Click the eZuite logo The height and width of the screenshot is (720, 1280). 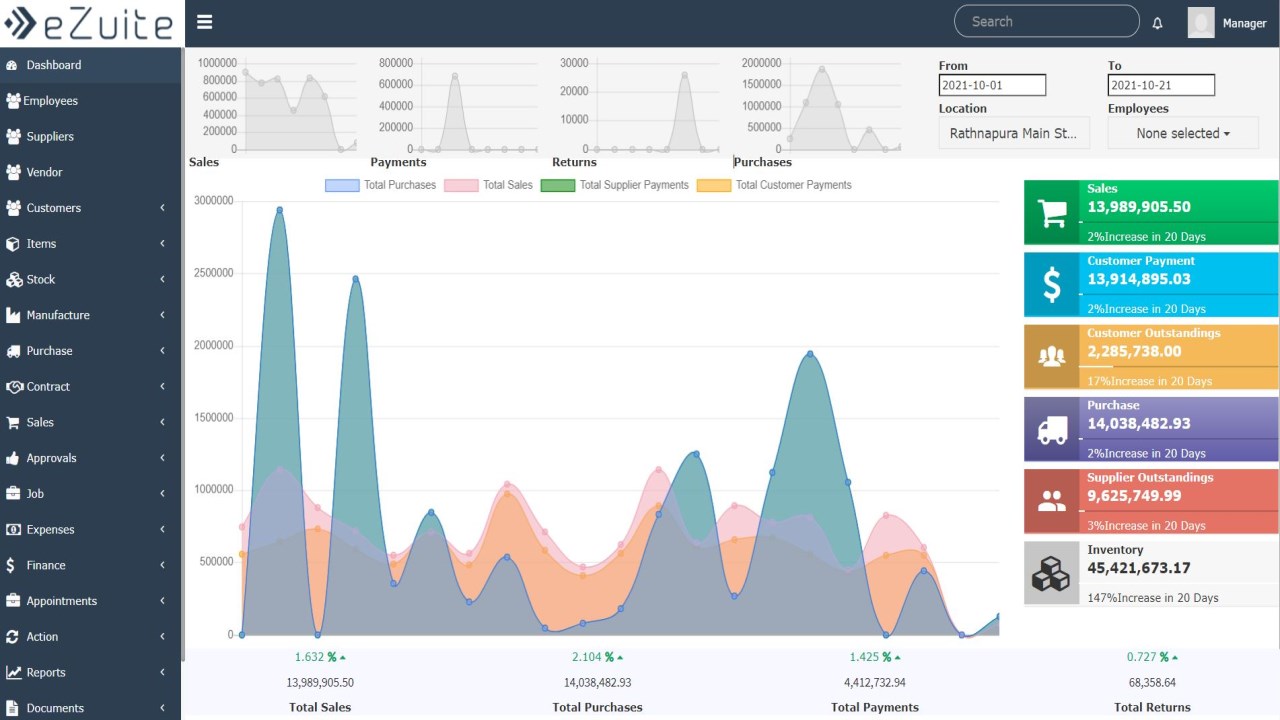(88, 23)
